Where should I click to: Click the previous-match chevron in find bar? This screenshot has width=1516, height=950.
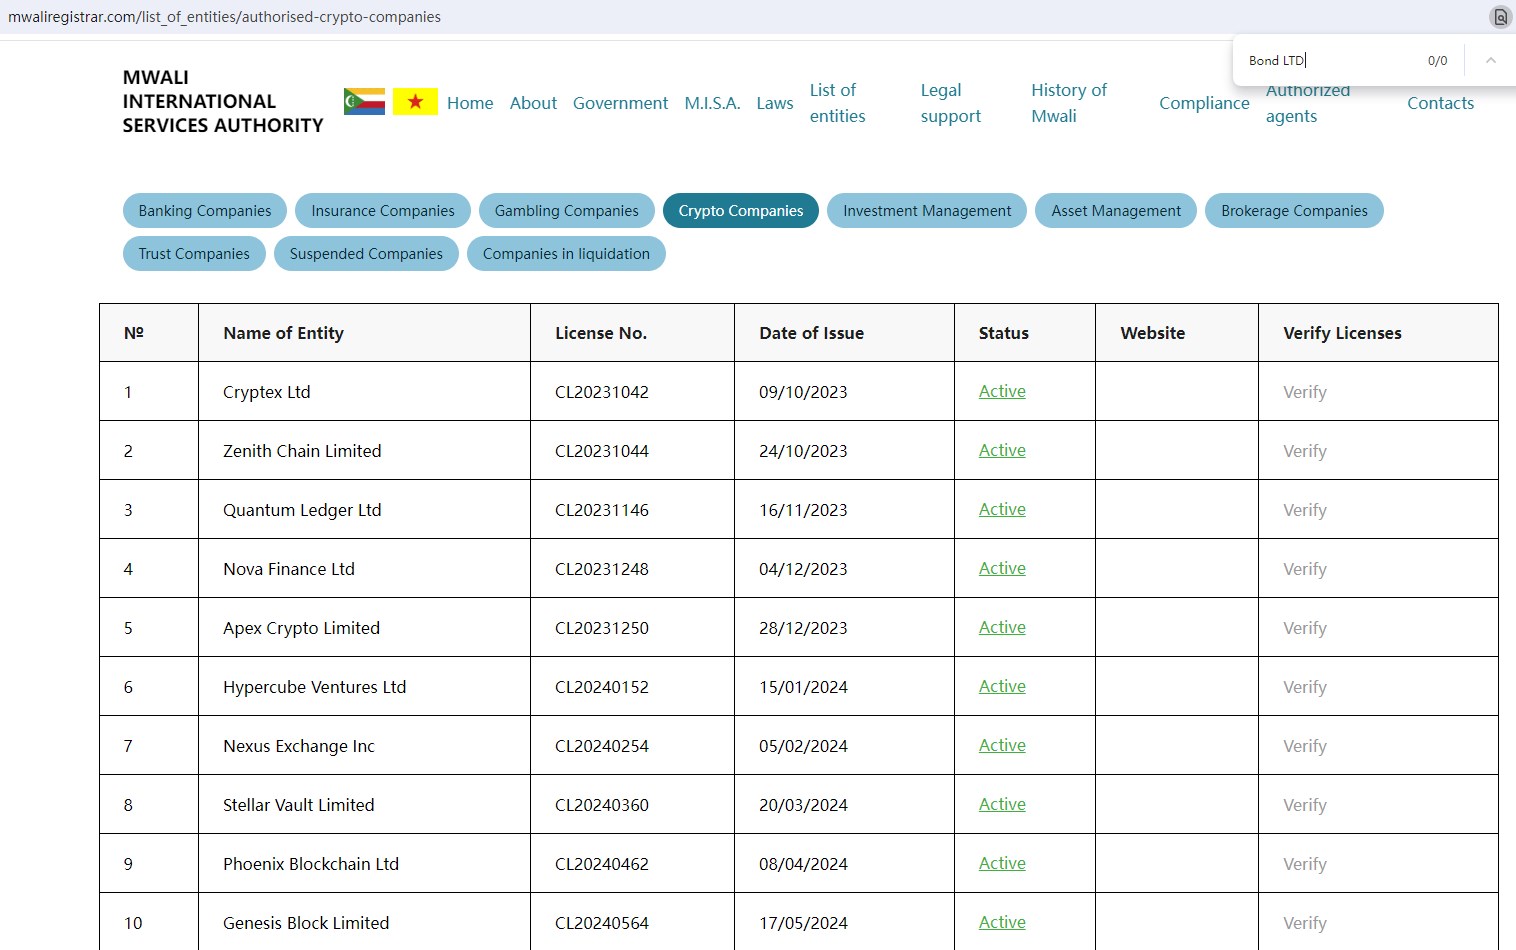pyautogui.click(x=1491, y=60)
